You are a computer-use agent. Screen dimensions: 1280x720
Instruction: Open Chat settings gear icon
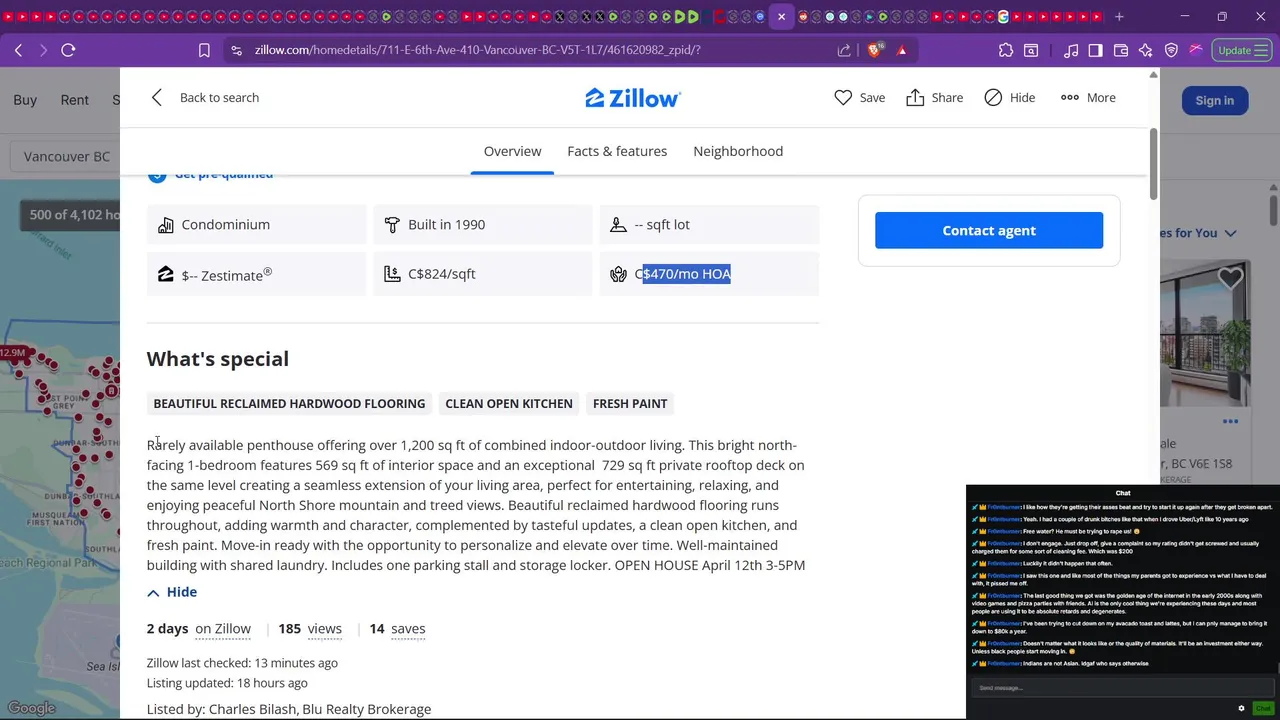(1242, 708)
